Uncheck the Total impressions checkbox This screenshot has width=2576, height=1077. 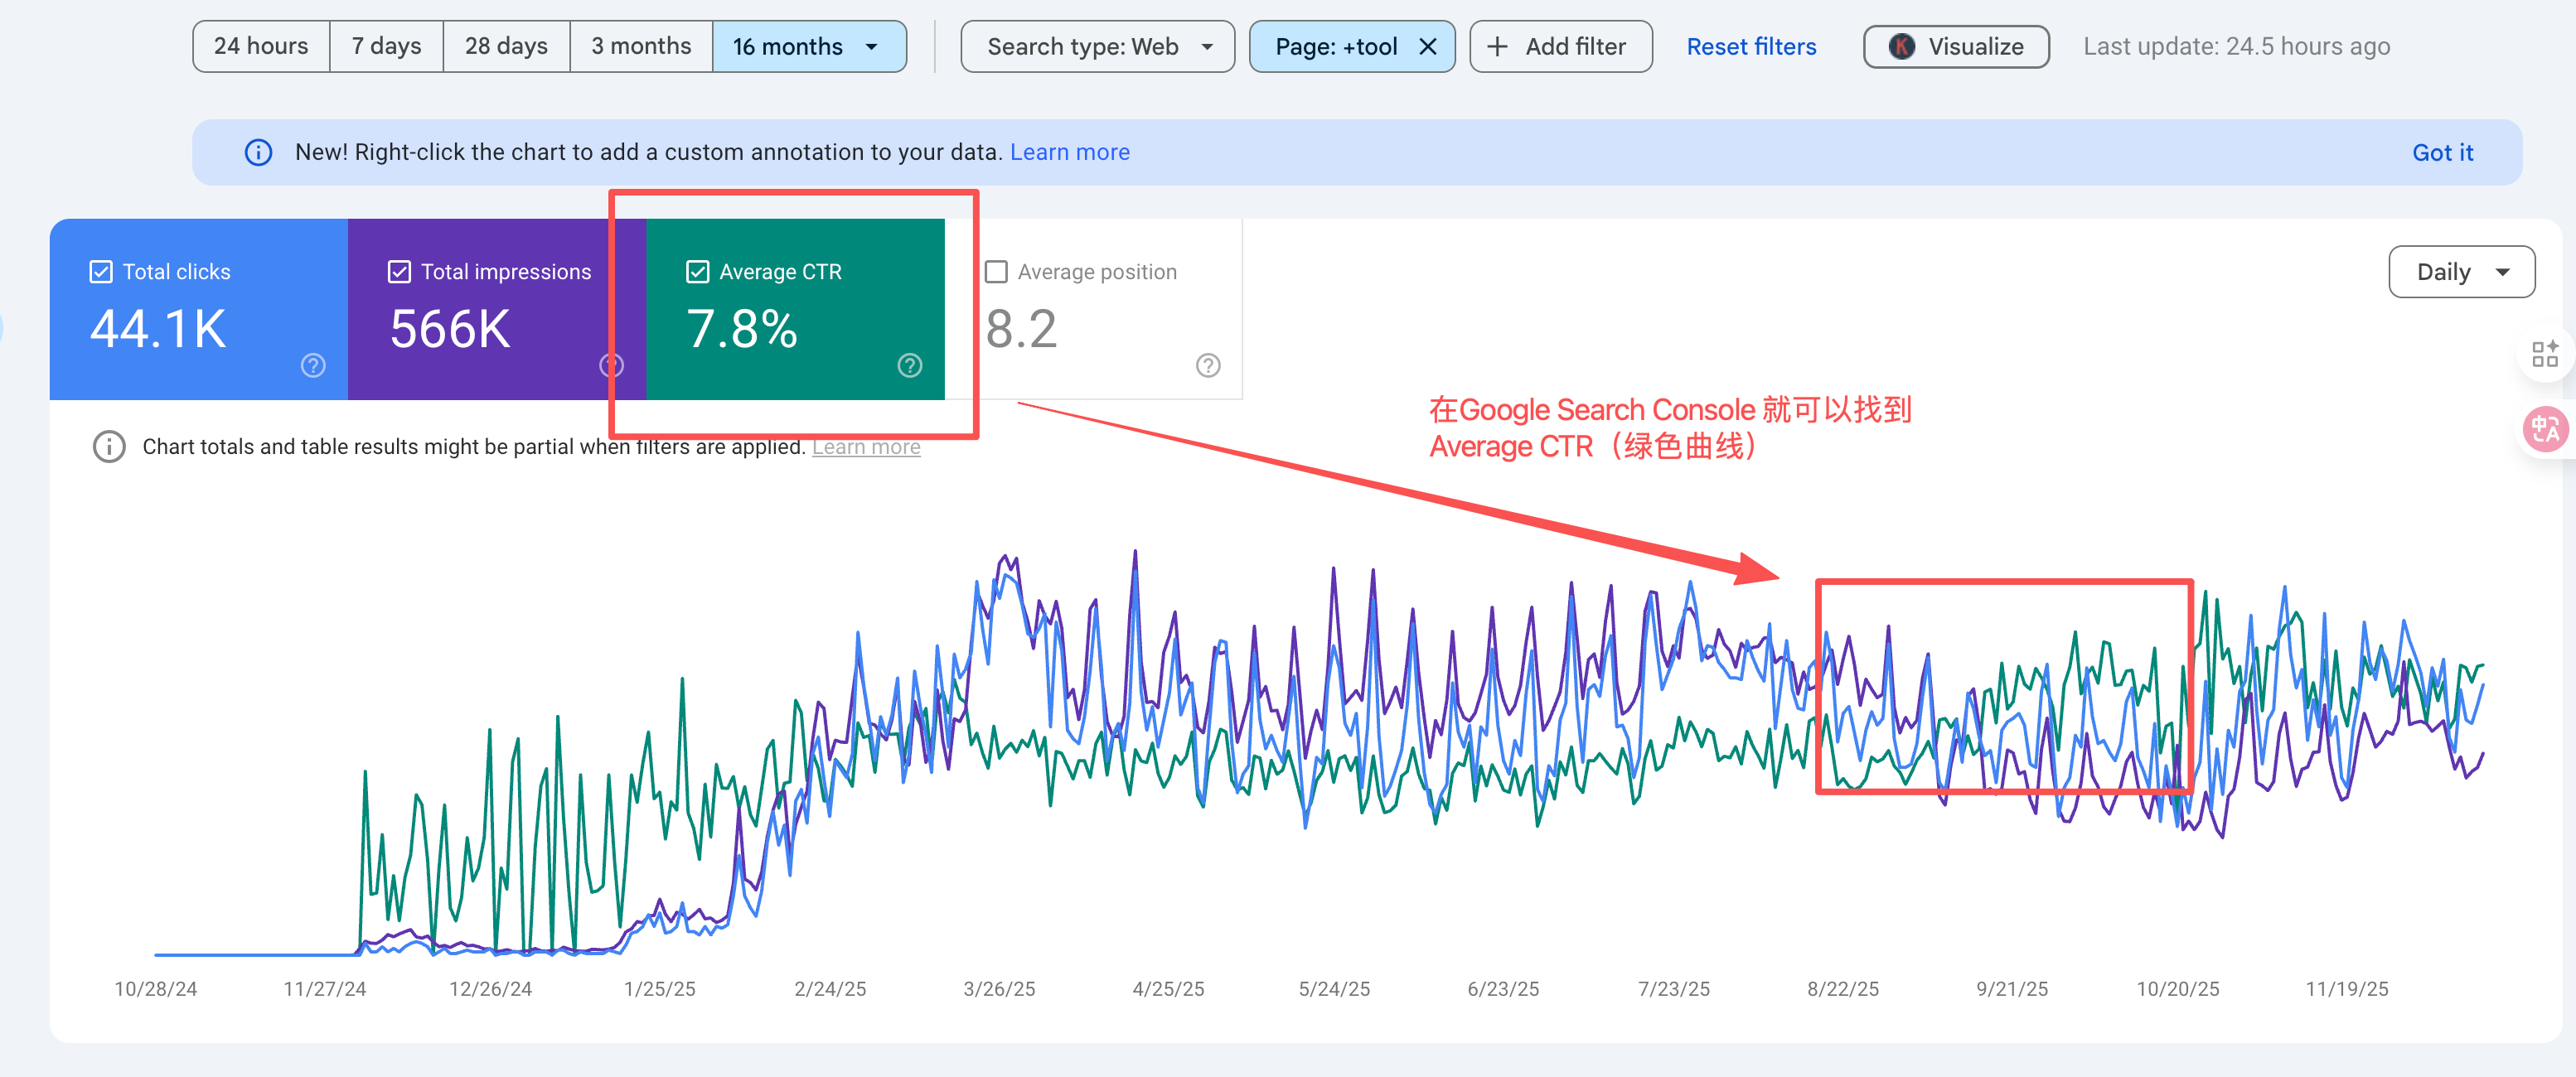pyautogui.click(x=399, y=272)
